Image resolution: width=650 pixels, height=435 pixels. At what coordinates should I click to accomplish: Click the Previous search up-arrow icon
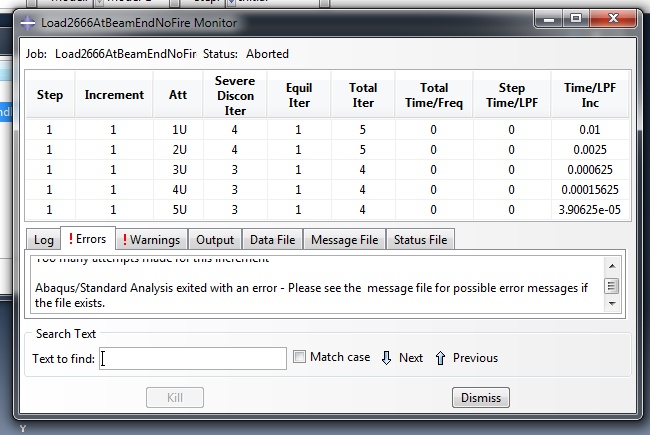point(440,358)
